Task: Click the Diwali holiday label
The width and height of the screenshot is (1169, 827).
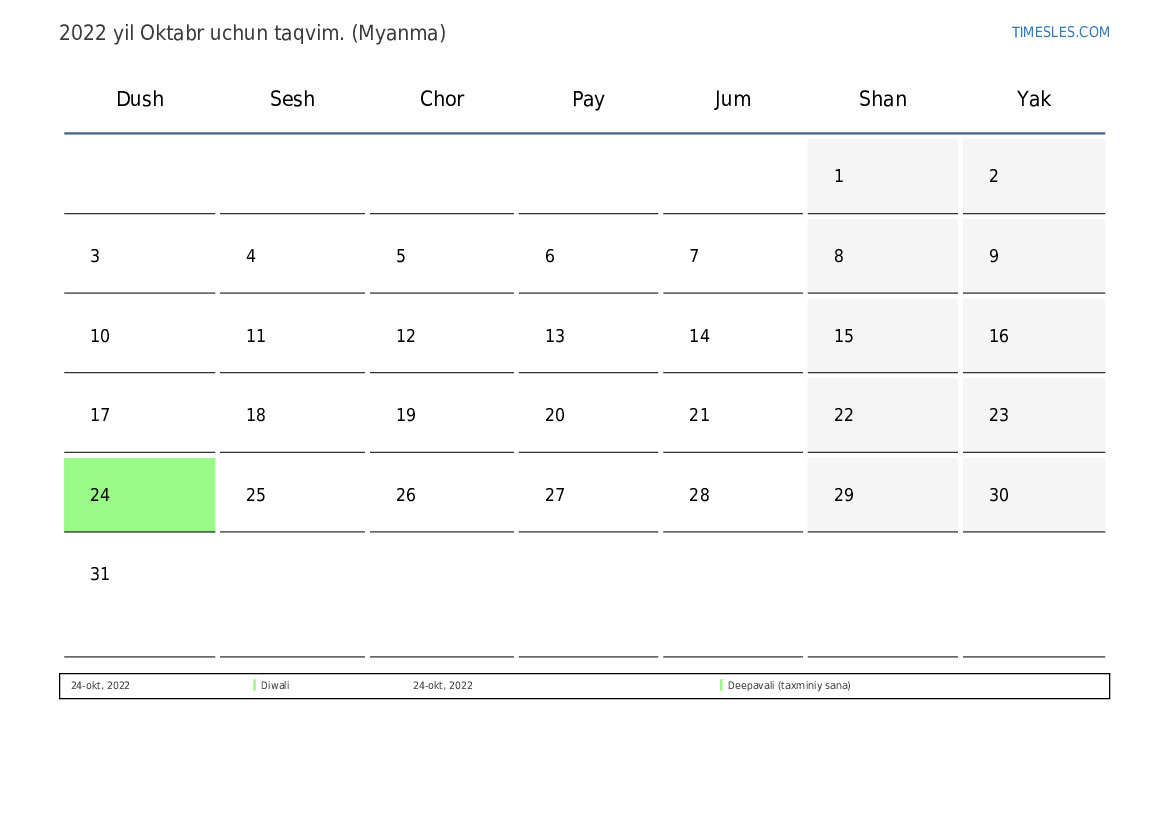Action: (x=275, y=686)
